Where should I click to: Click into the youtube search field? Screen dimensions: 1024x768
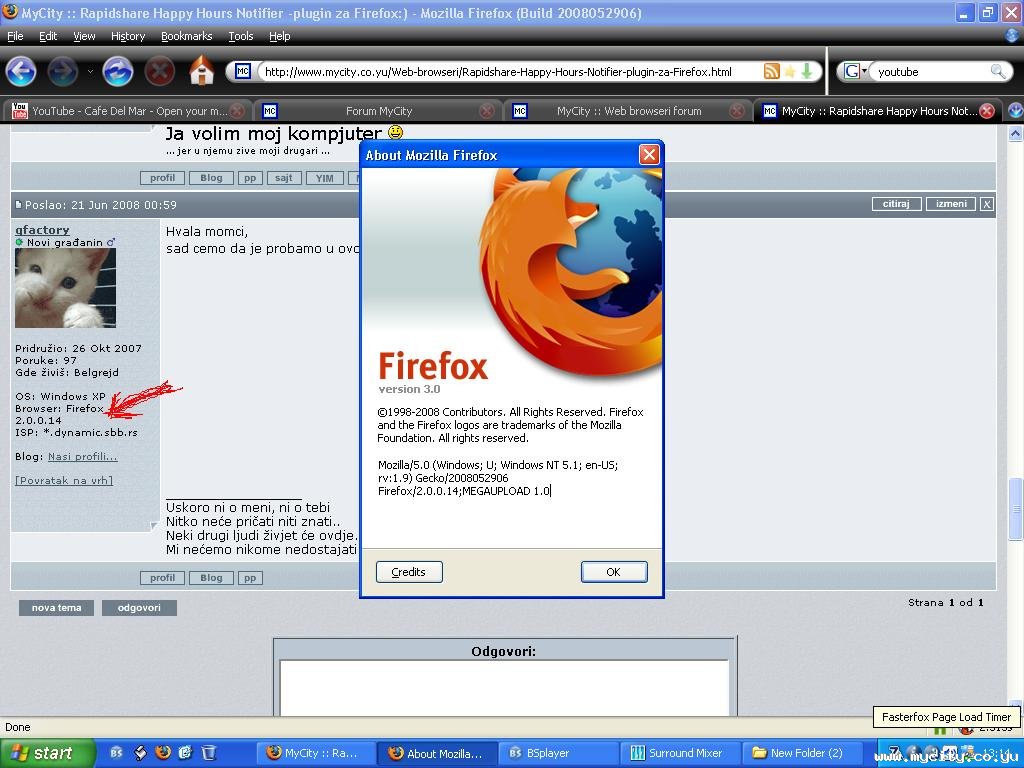932,72
